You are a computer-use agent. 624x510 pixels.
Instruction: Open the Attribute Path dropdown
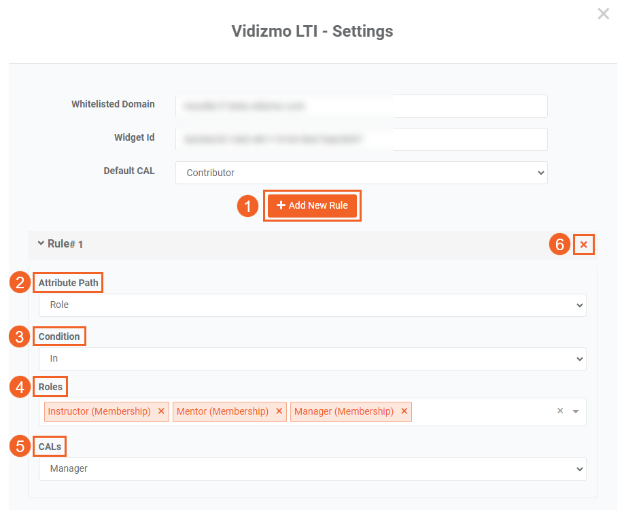point(312,305)
